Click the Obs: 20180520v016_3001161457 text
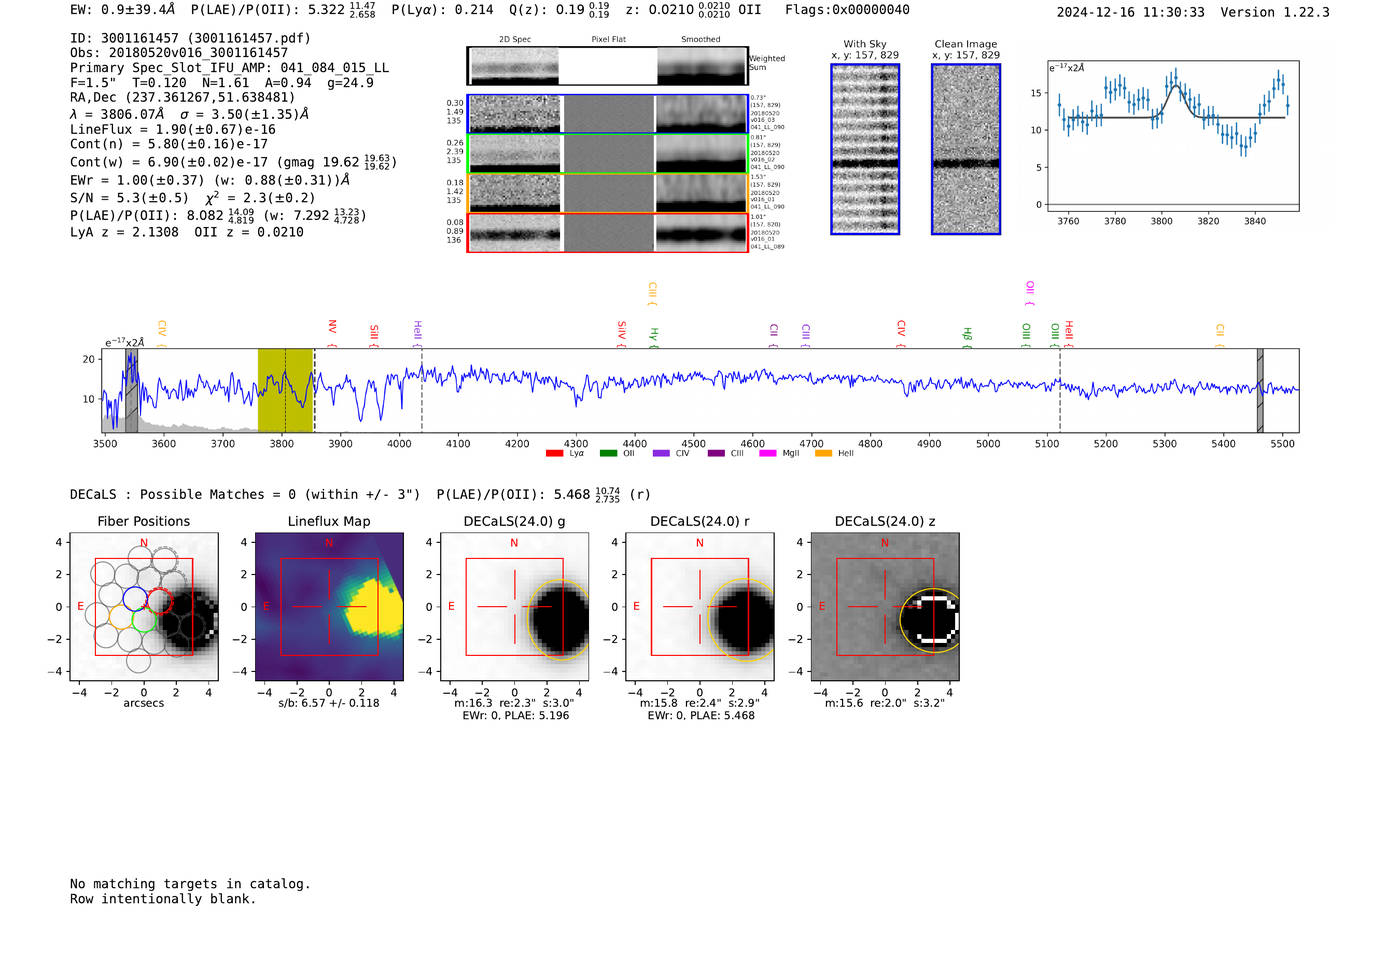This screenshot has height=953, width=1400. coord(179,53)
